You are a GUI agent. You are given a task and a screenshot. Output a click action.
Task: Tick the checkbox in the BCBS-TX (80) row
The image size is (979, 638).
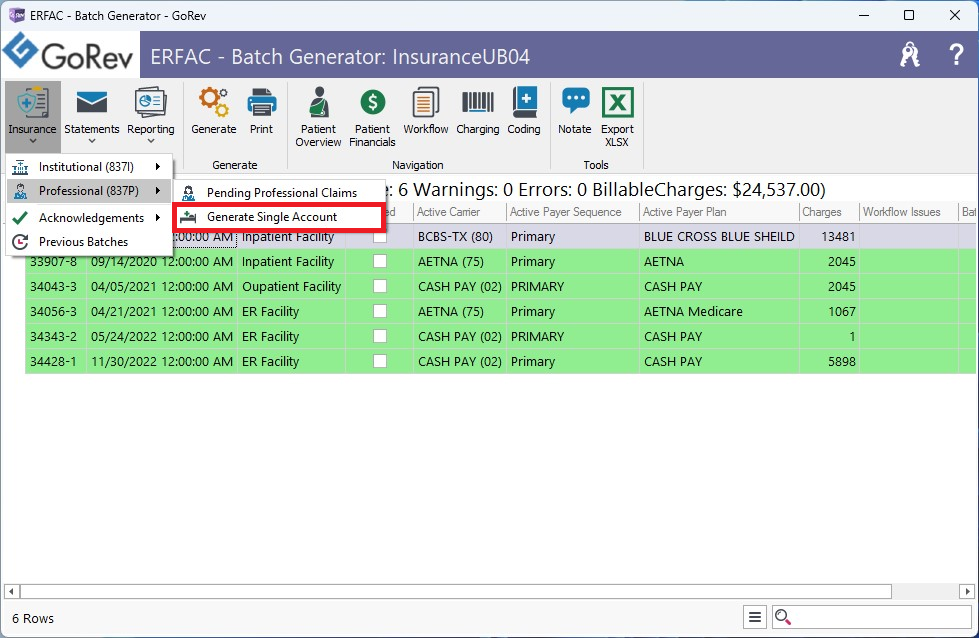tap(380, 237)
